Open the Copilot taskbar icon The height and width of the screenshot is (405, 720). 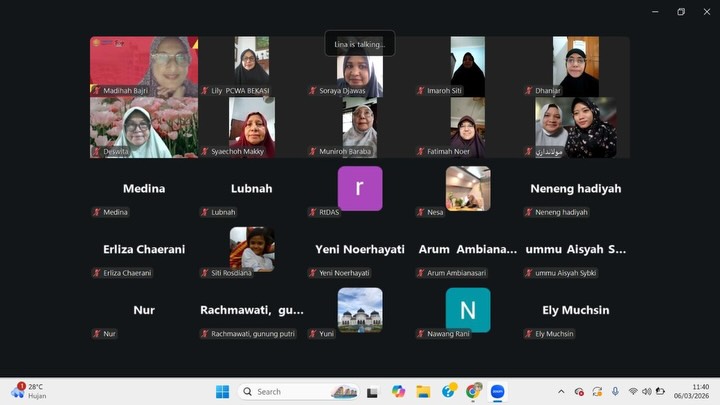pos(398,391)
